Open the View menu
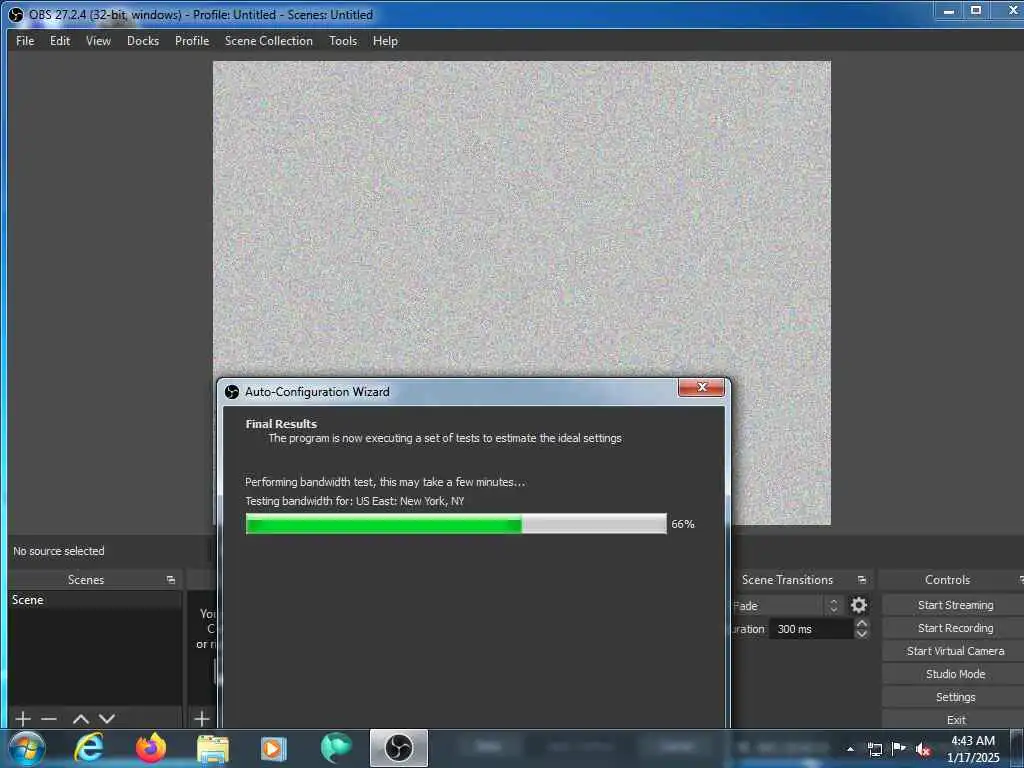Image resolution: width=1024 pixels, height=768 pixels. click(x=98, y=40)
